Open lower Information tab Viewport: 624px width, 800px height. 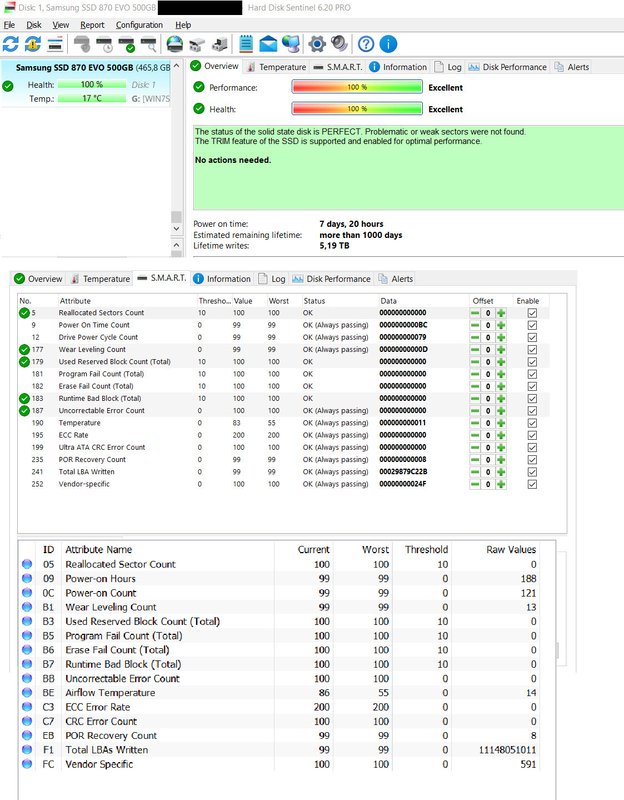tap(222, 279)
